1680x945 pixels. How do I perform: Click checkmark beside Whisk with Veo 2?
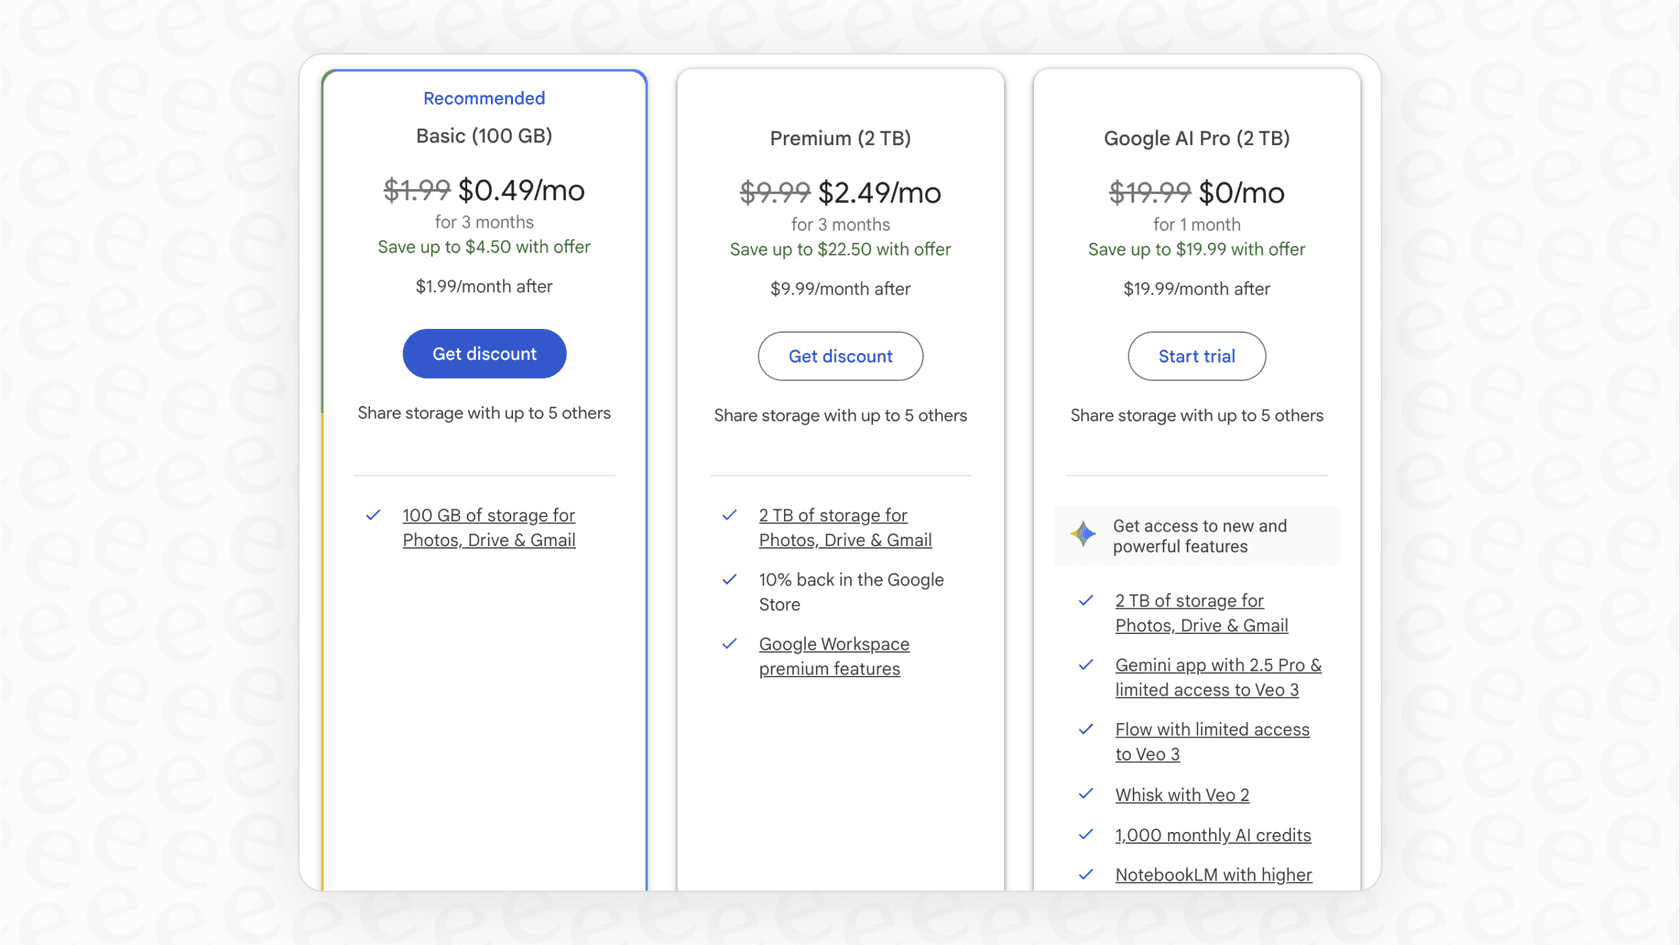click(x=1086, y=794)
